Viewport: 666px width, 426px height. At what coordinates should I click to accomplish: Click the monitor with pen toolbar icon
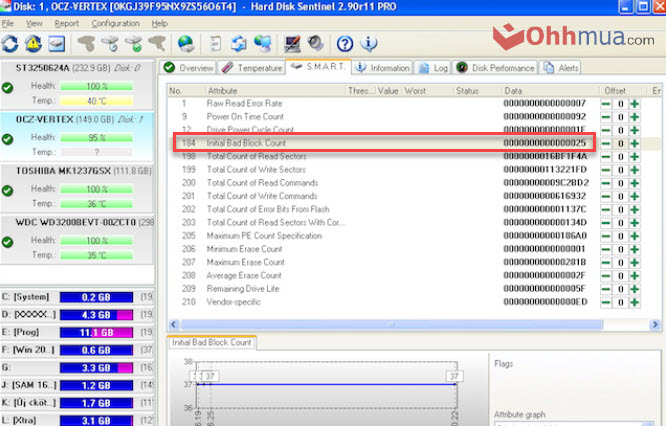click(293, 44)
